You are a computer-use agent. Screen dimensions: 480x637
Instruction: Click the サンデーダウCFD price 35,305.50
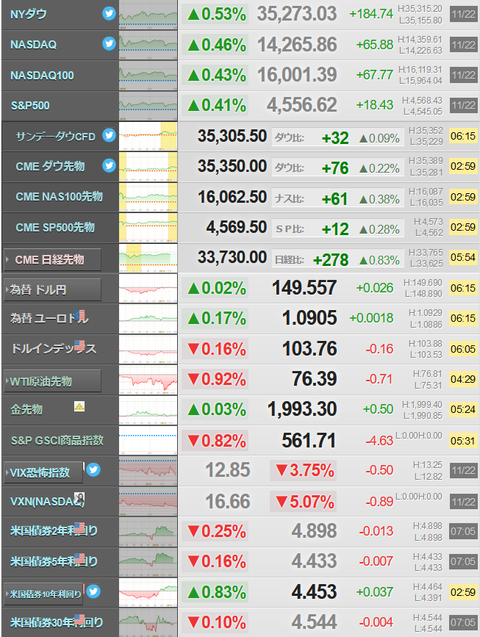point(232,136)
